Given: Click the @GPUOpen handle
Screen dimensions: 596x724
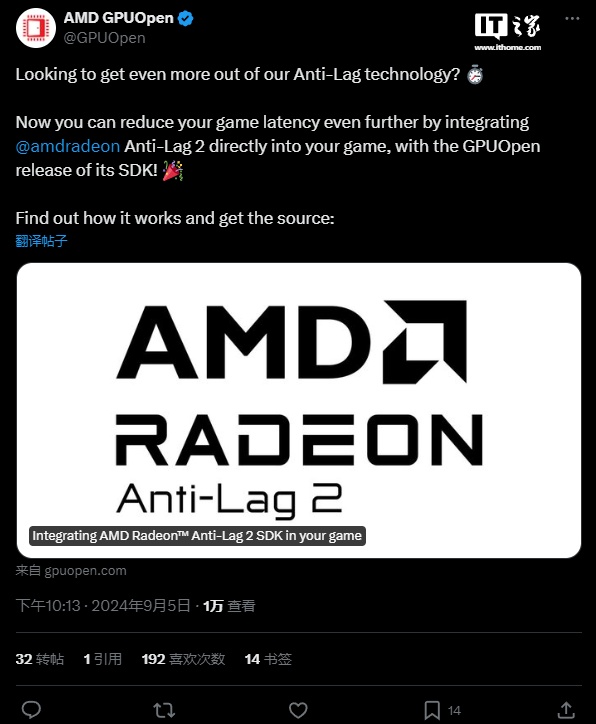Looking at the screenshot, I should pos(104,38).
